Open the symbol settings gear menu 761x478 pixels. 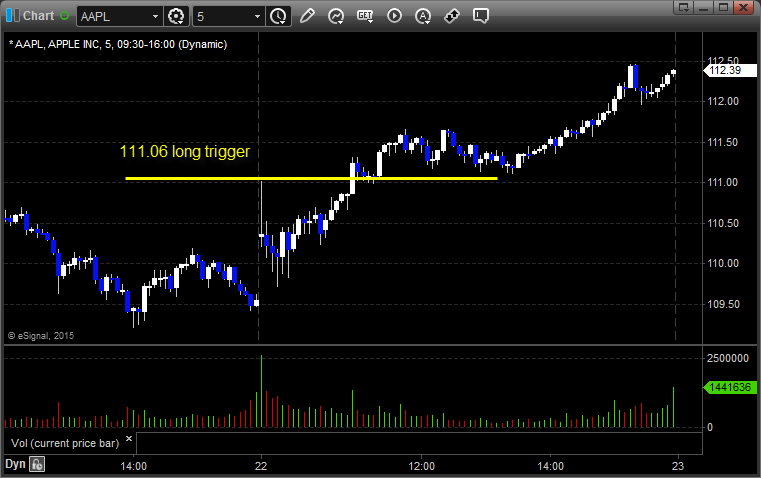coord(176,16)
